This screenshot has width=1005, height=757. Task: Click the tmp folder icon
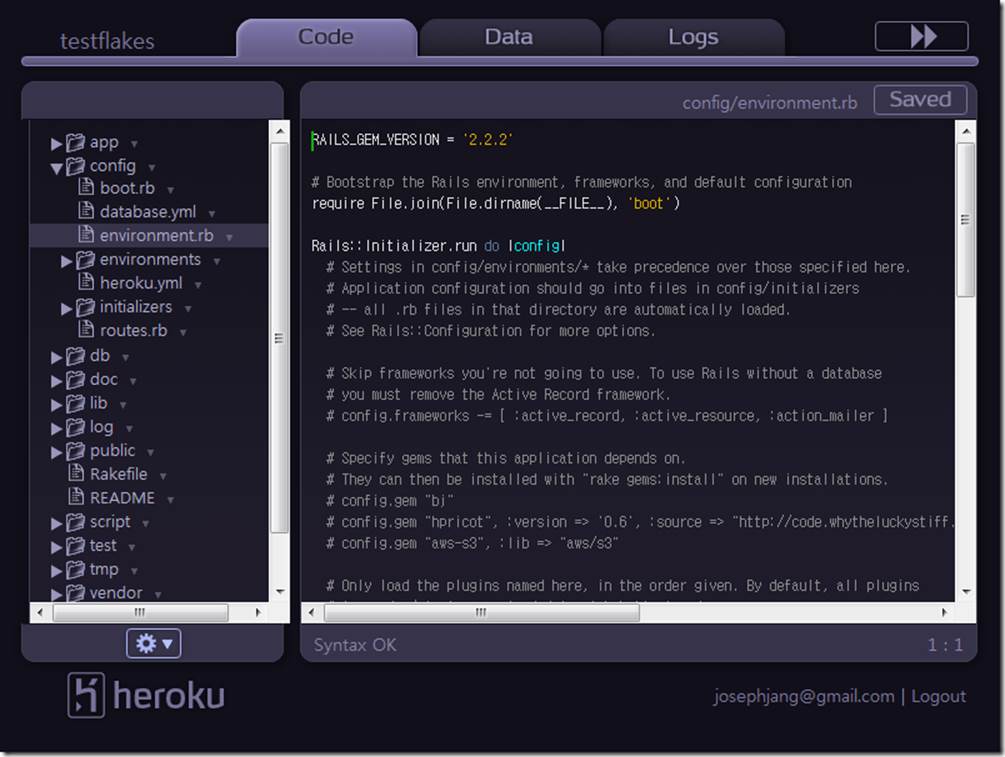[x=75, y=569]
